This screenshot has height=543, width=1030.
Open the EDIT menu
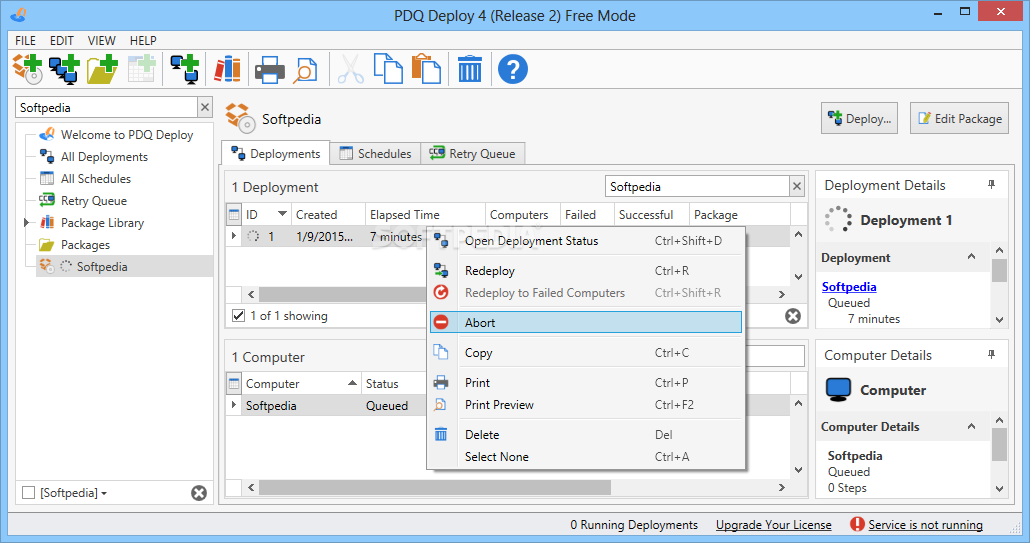pos(62,41)
